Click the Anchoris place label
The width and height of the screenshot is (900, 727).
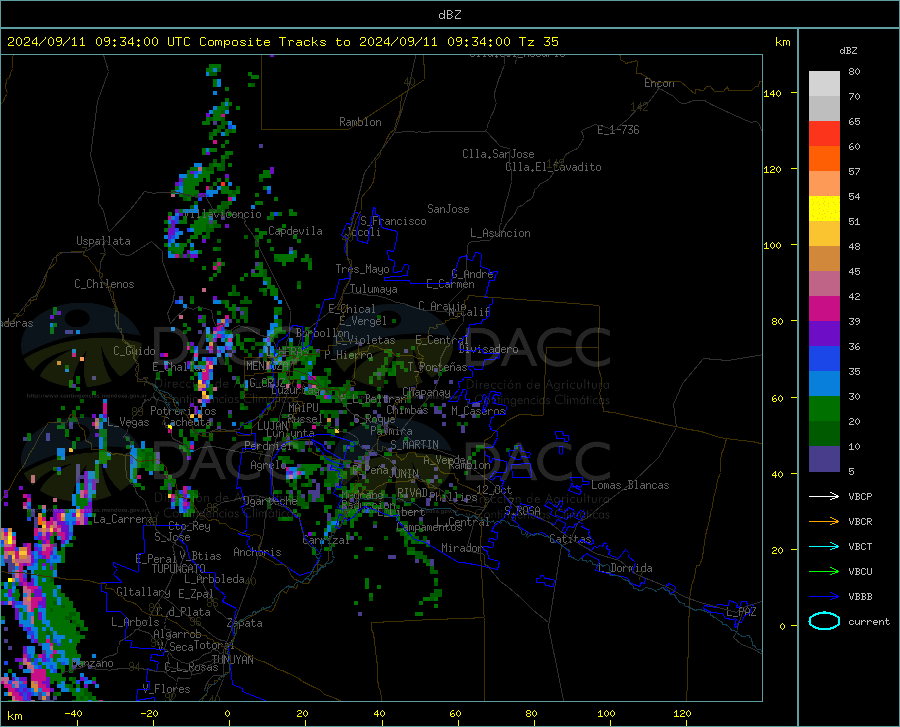pyautogui.click(x=257, y=552)
